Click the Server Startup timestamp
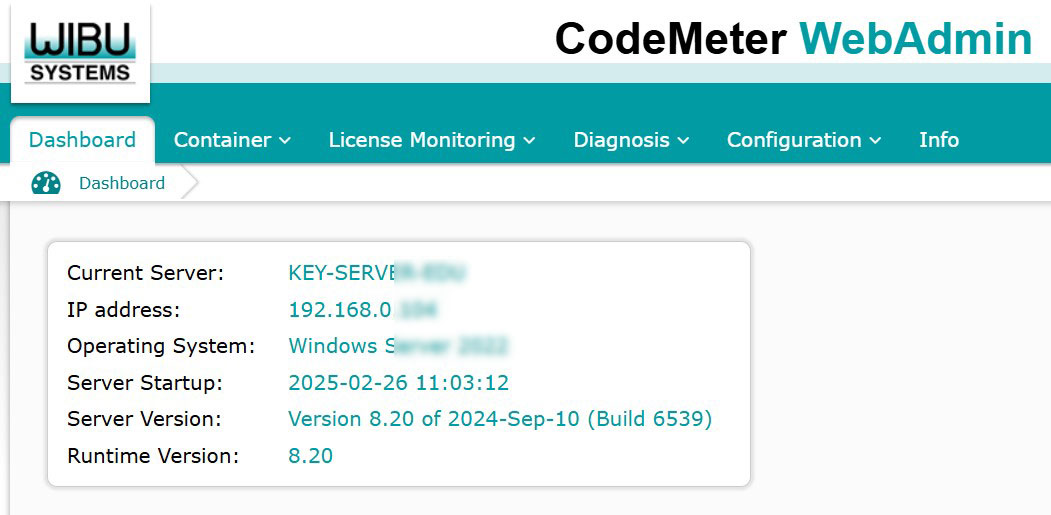The height and width of the screenshot is (515, 1051). coord(398,382)
